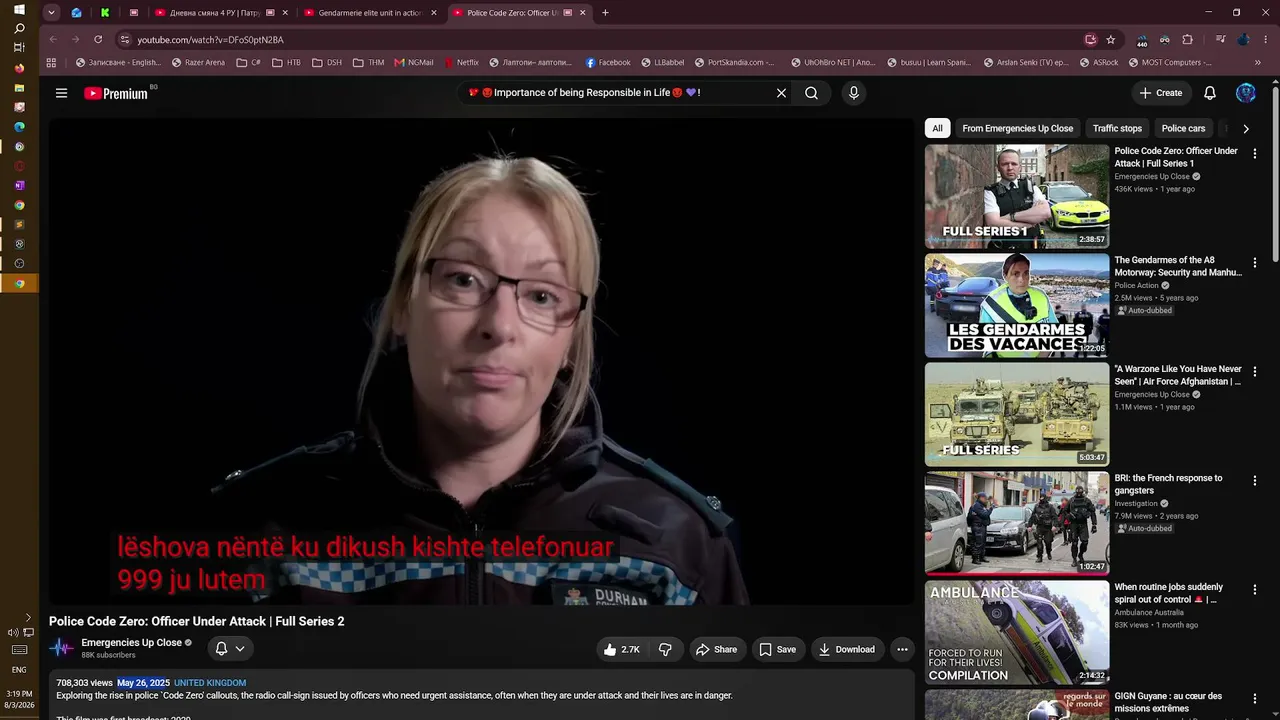Image resolution: width=1280 pixels, height=720 pixels.
Task: Open options for Warzone Air Force video
Action: pos(1255,372)
